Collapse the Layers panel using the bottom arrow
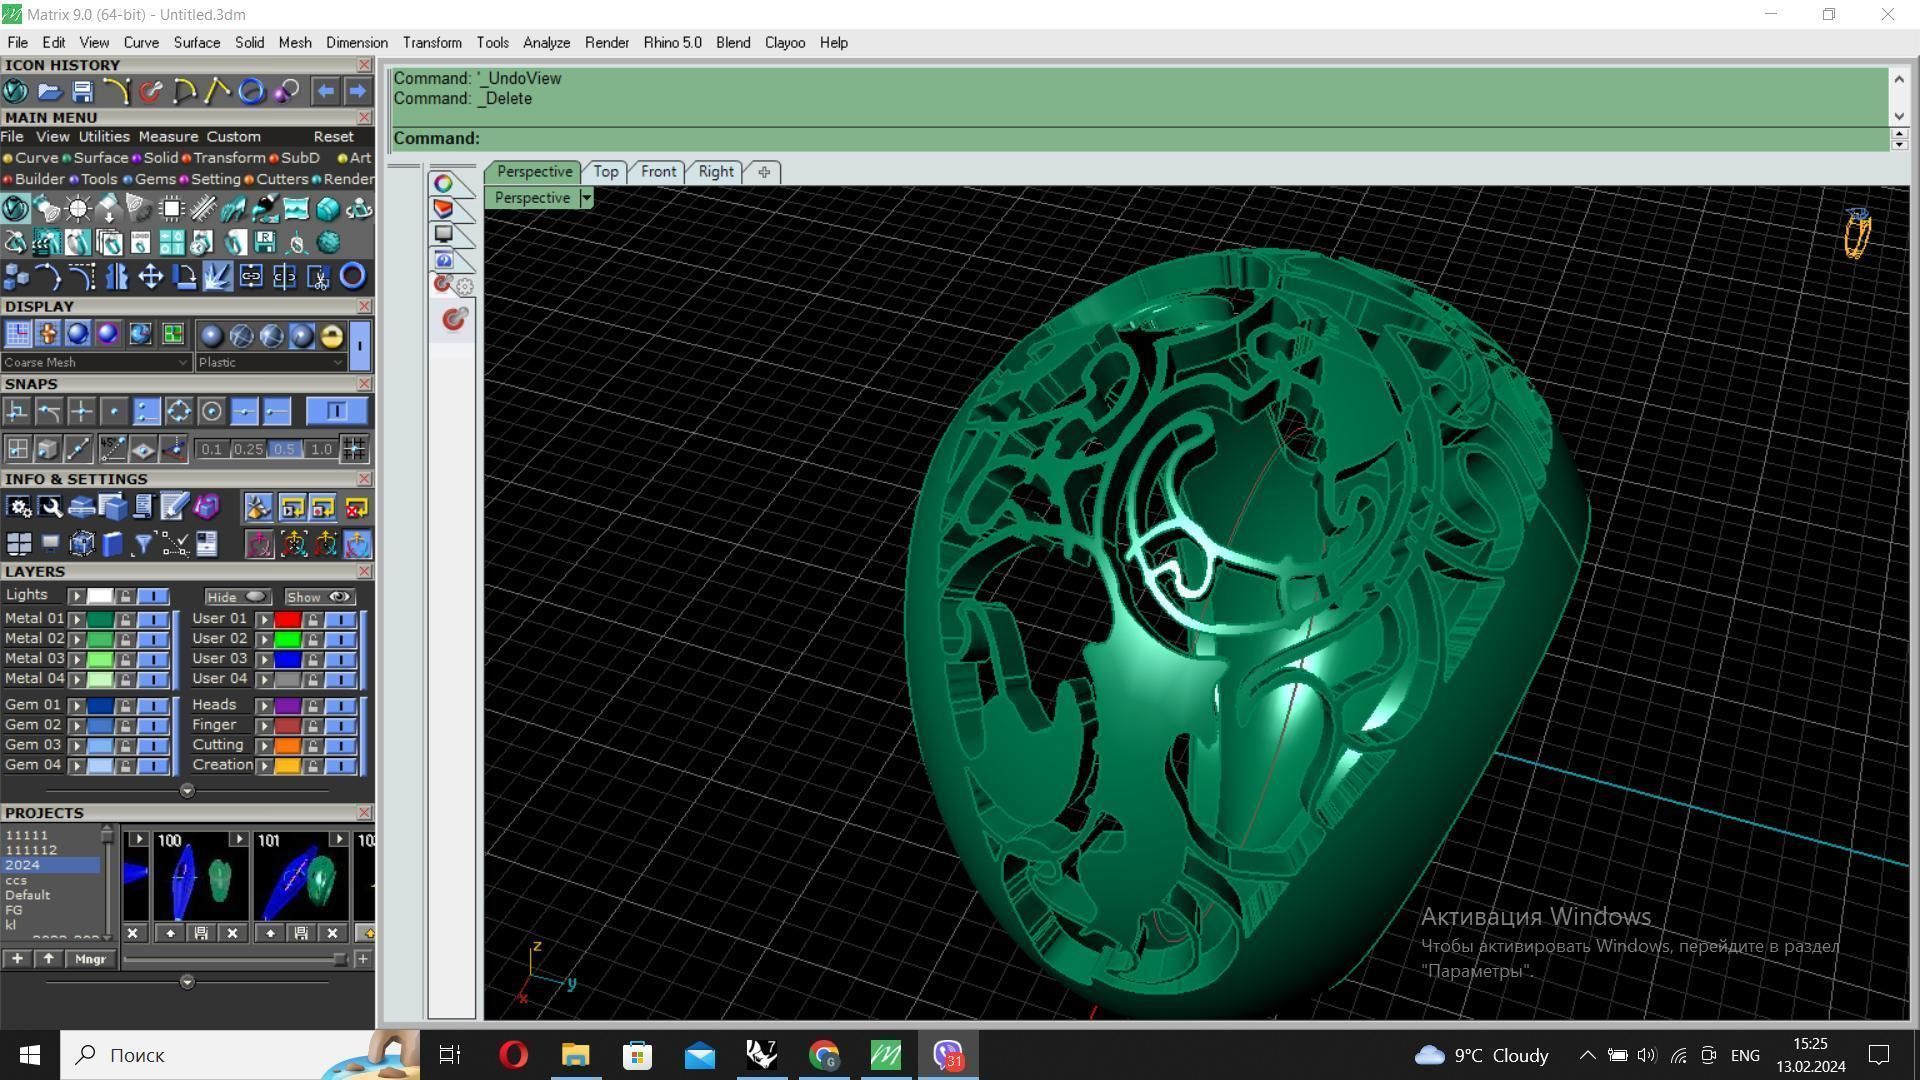 point(187,791)
